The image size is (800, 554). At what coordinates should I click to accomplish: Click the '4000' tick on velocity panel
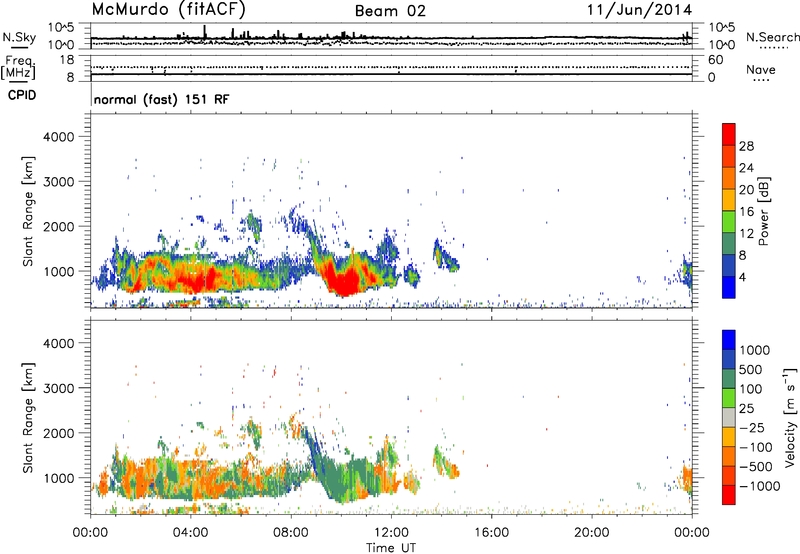pos(58,343)
